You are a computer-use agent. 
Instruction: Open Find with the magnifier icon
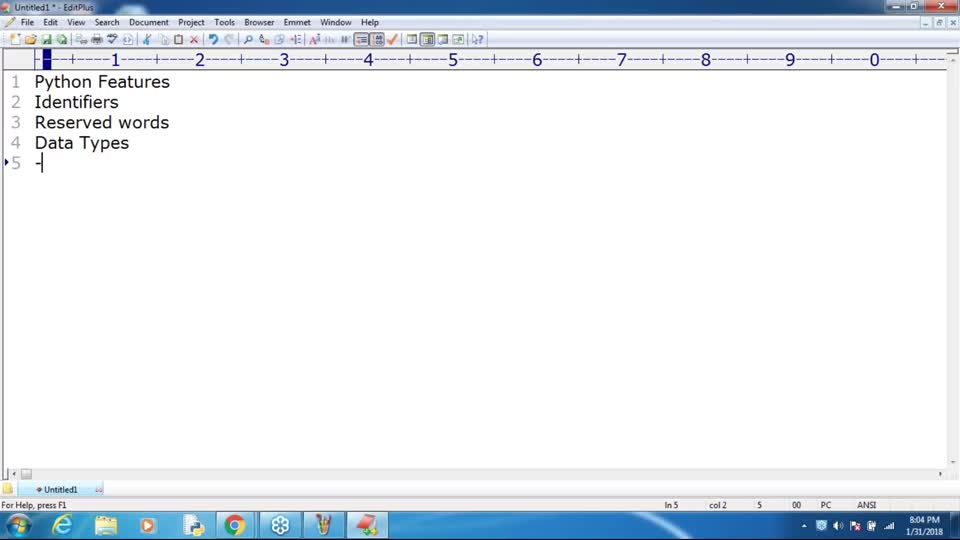[x=248, y=40]
